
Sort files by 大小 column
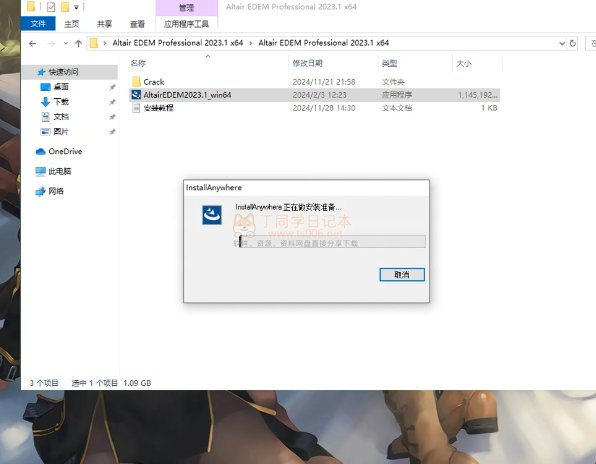pos(463,63)
